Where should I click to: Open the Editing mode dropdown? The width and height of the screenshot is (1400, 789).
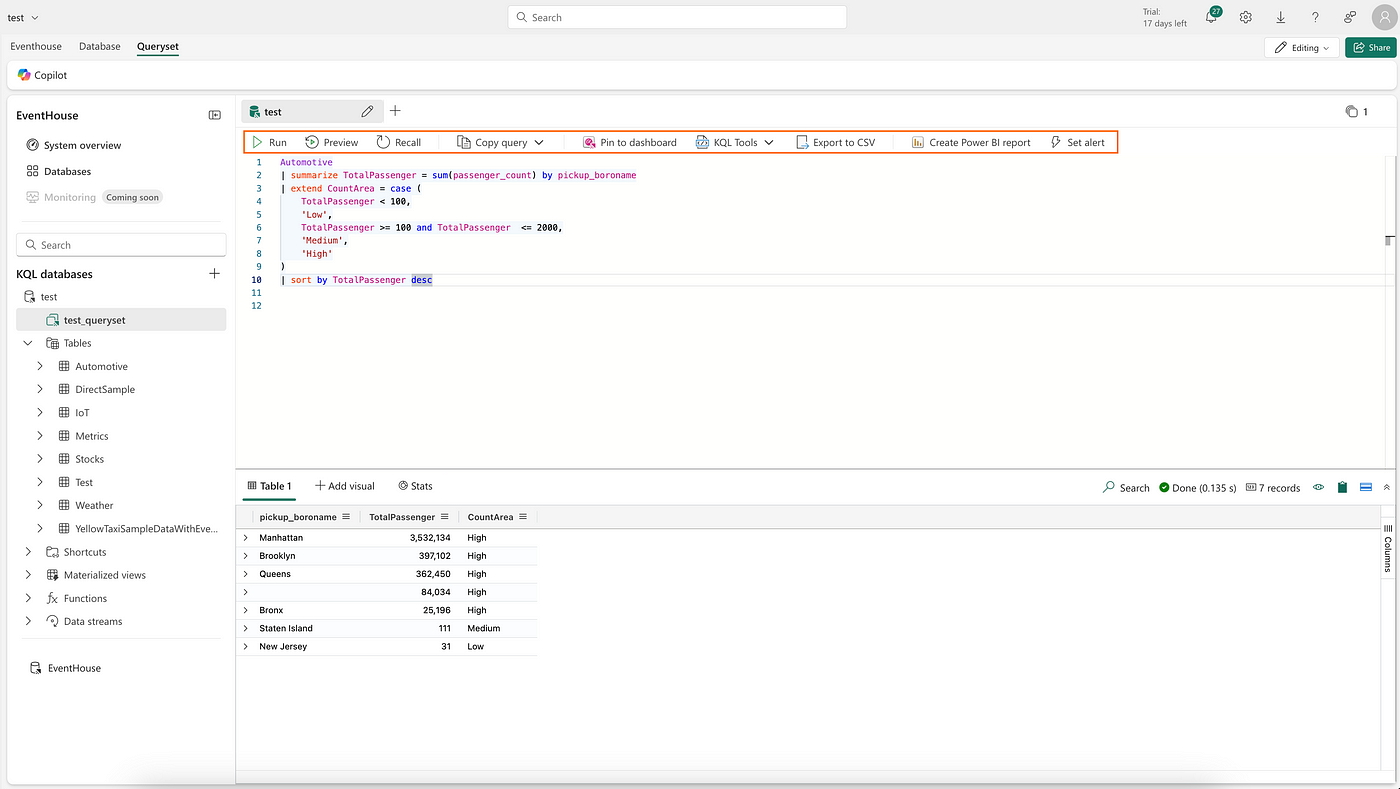click(1301, 47)
